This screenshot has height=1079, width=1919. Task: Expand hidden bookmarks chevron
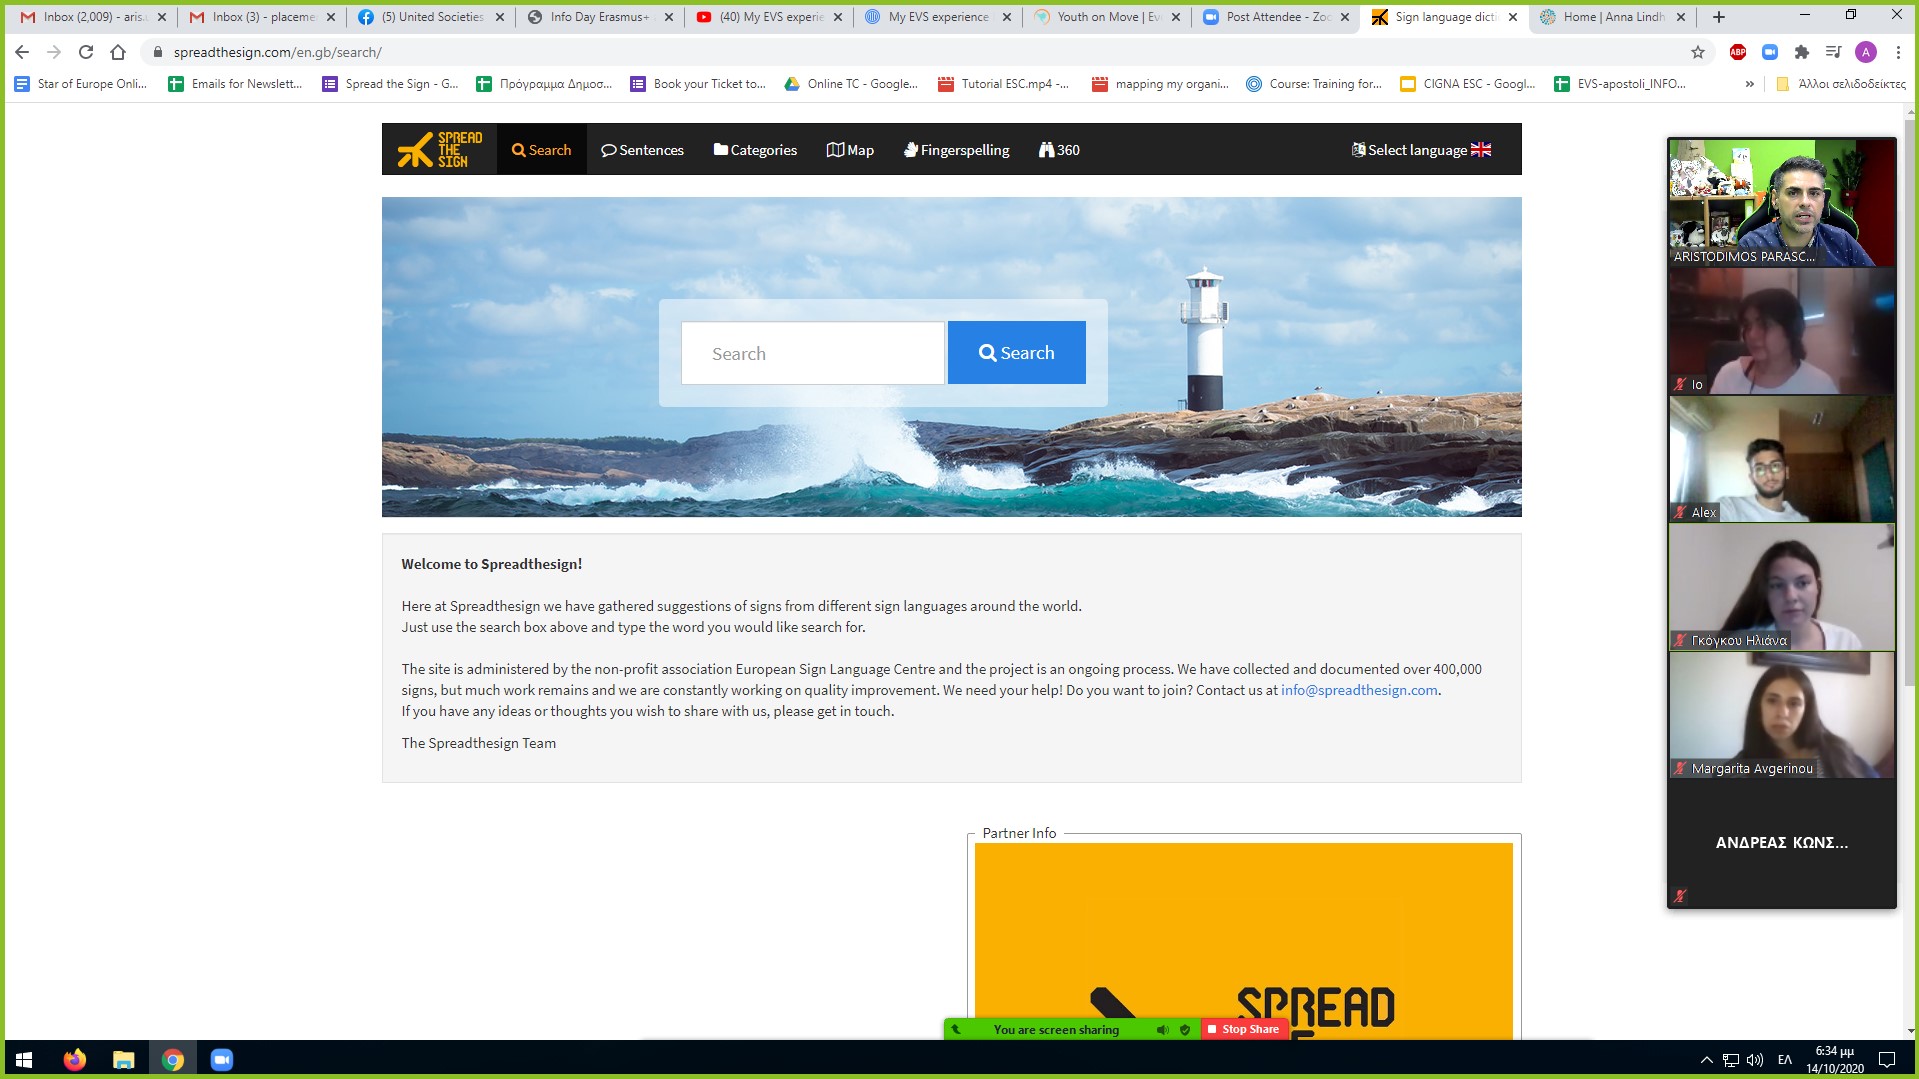click(x=1749, y=84)
